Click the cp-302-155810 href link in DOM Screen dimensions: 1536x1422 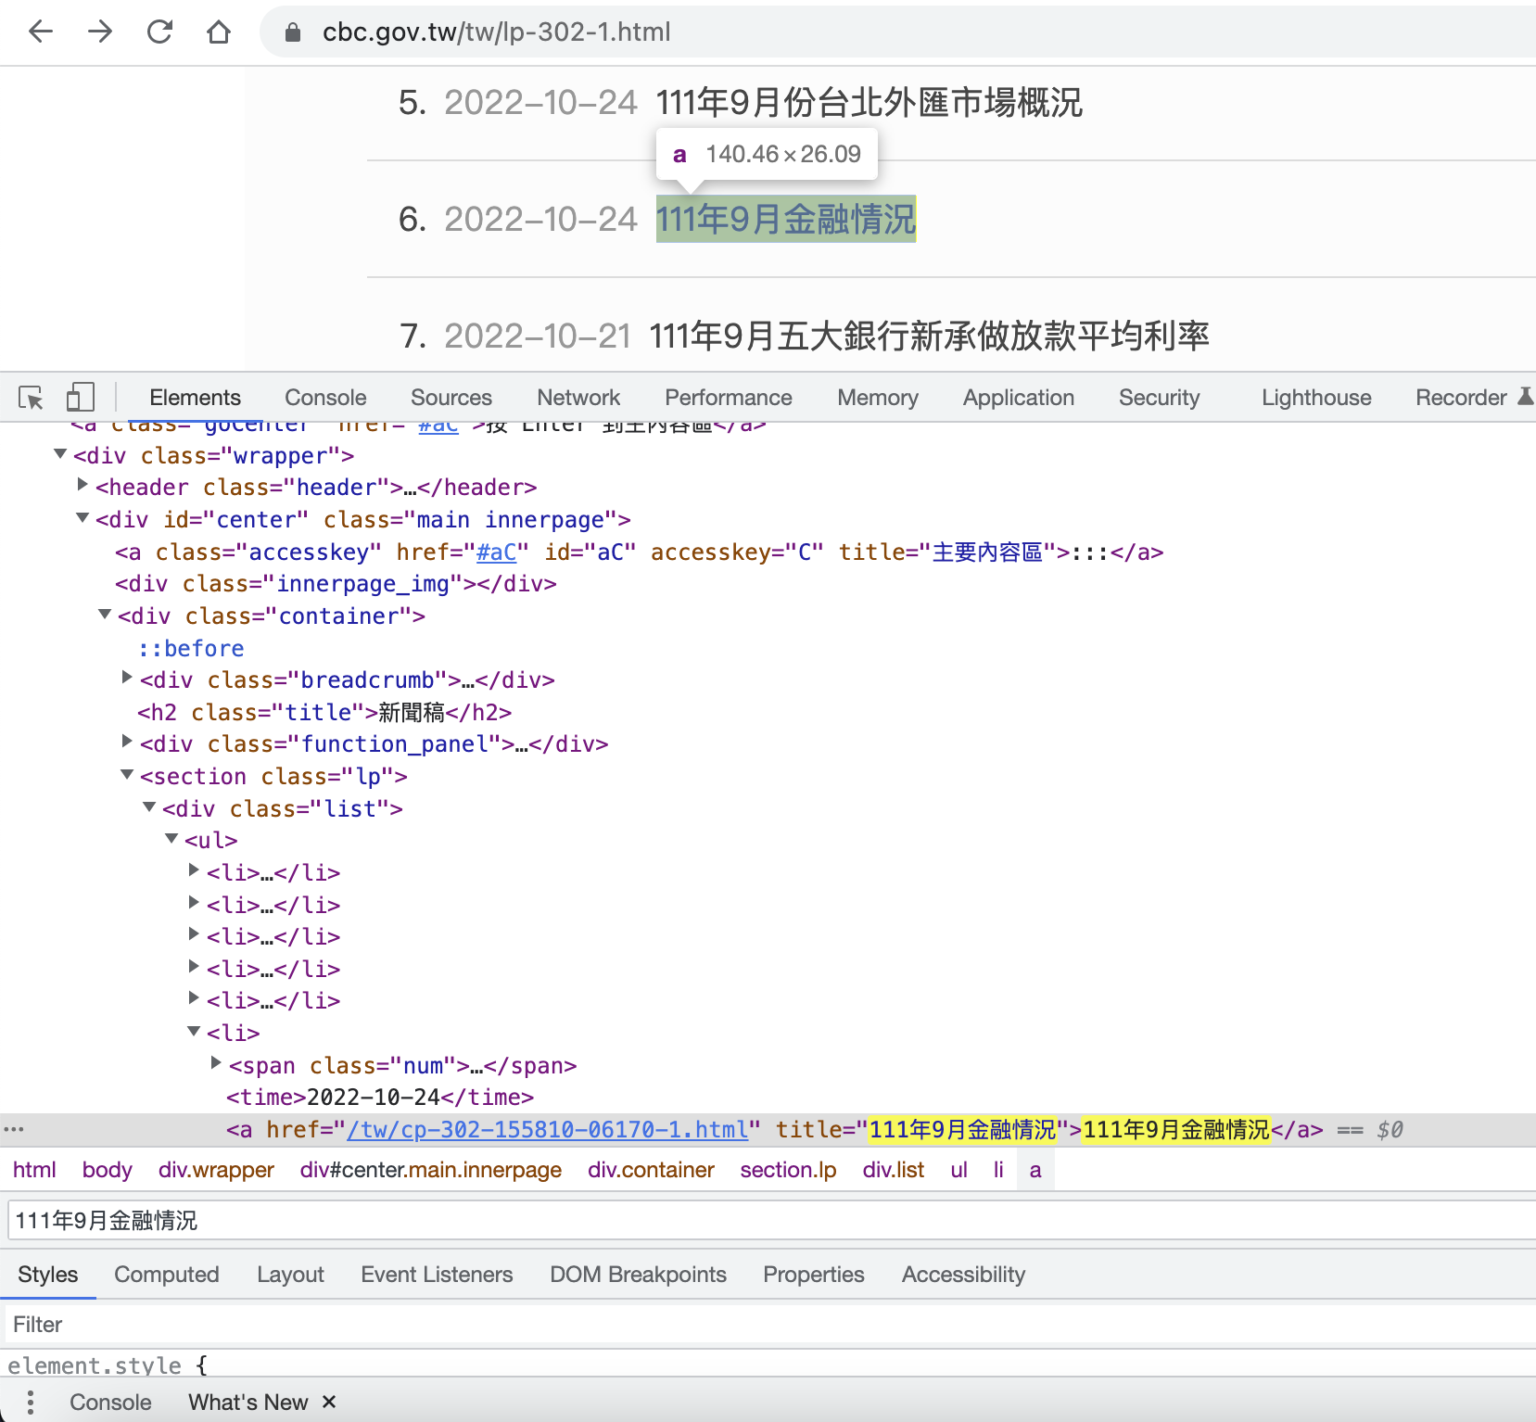(x=547, y=1130)
